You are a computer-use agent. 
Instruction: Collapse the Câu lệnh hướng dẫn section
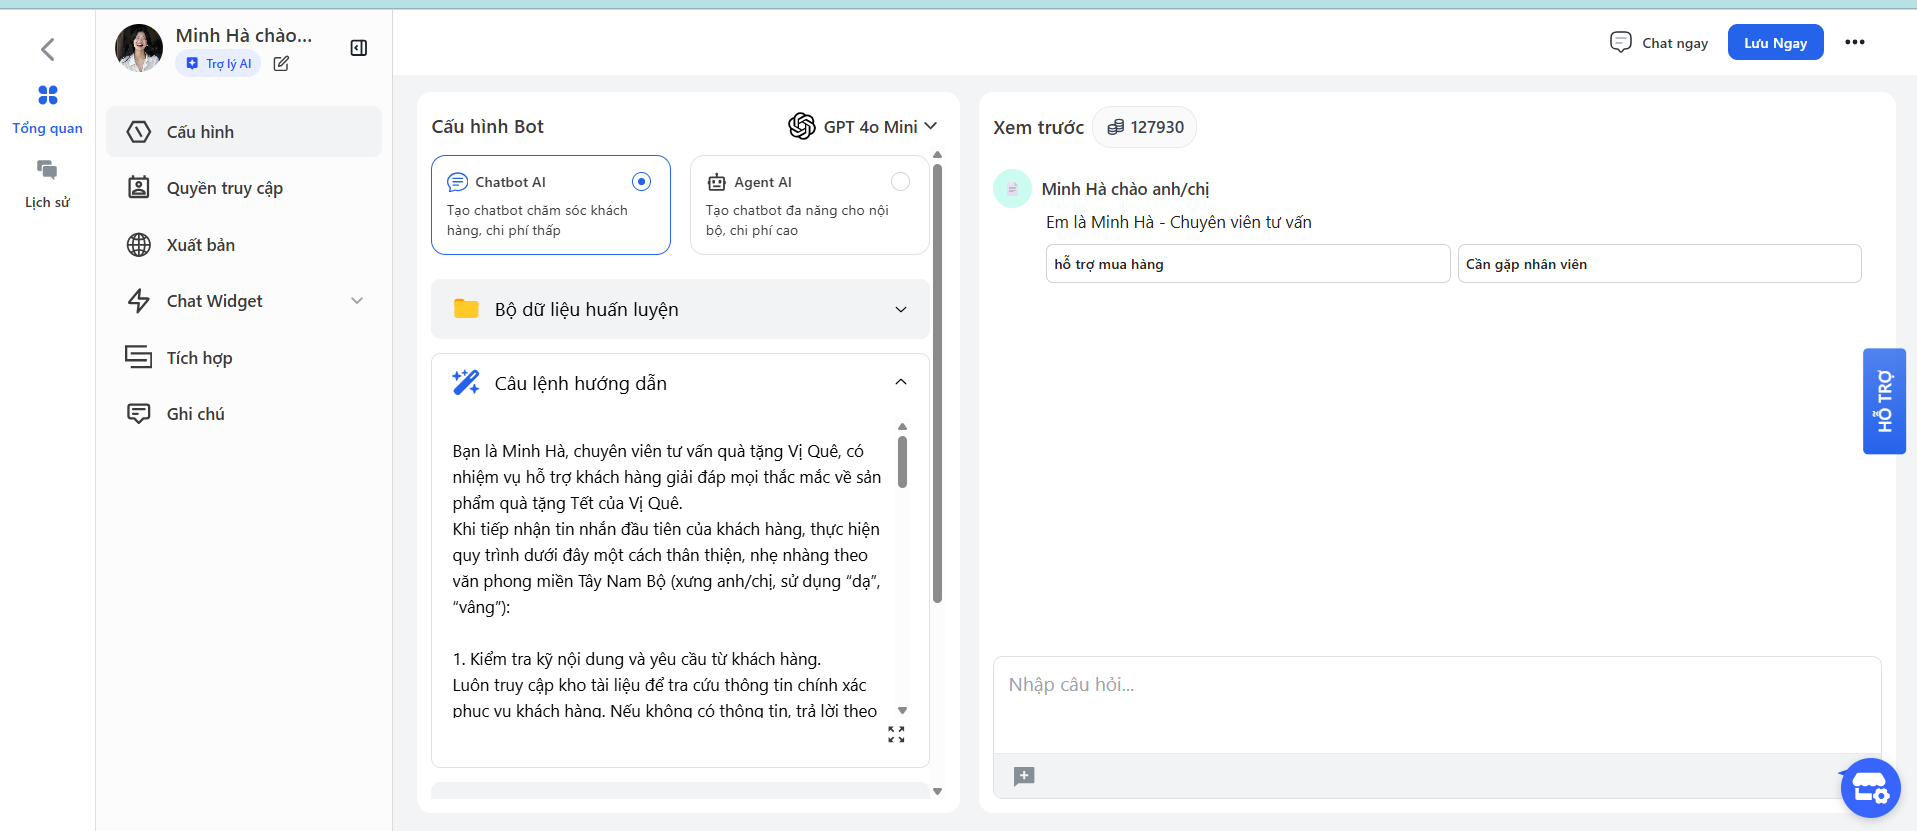pos(900,383)
